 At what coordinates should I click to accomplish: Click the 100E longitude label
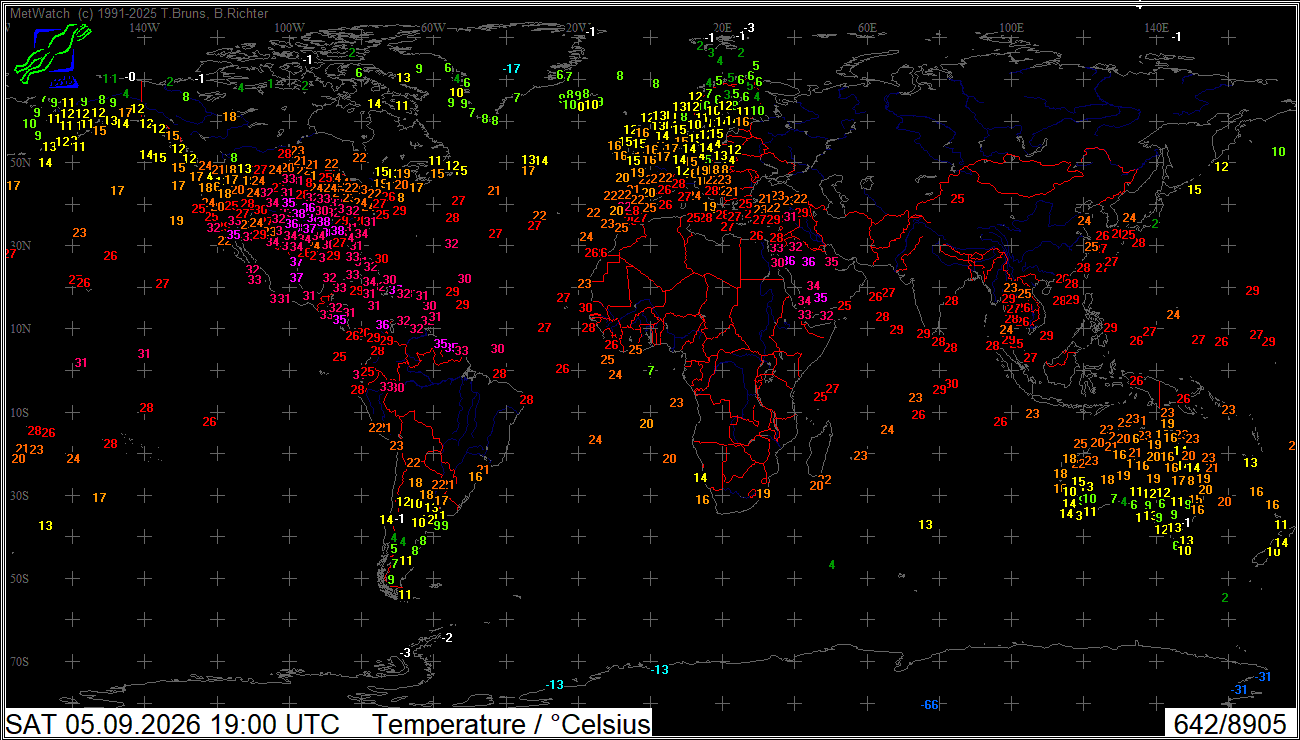(1011, 28)
